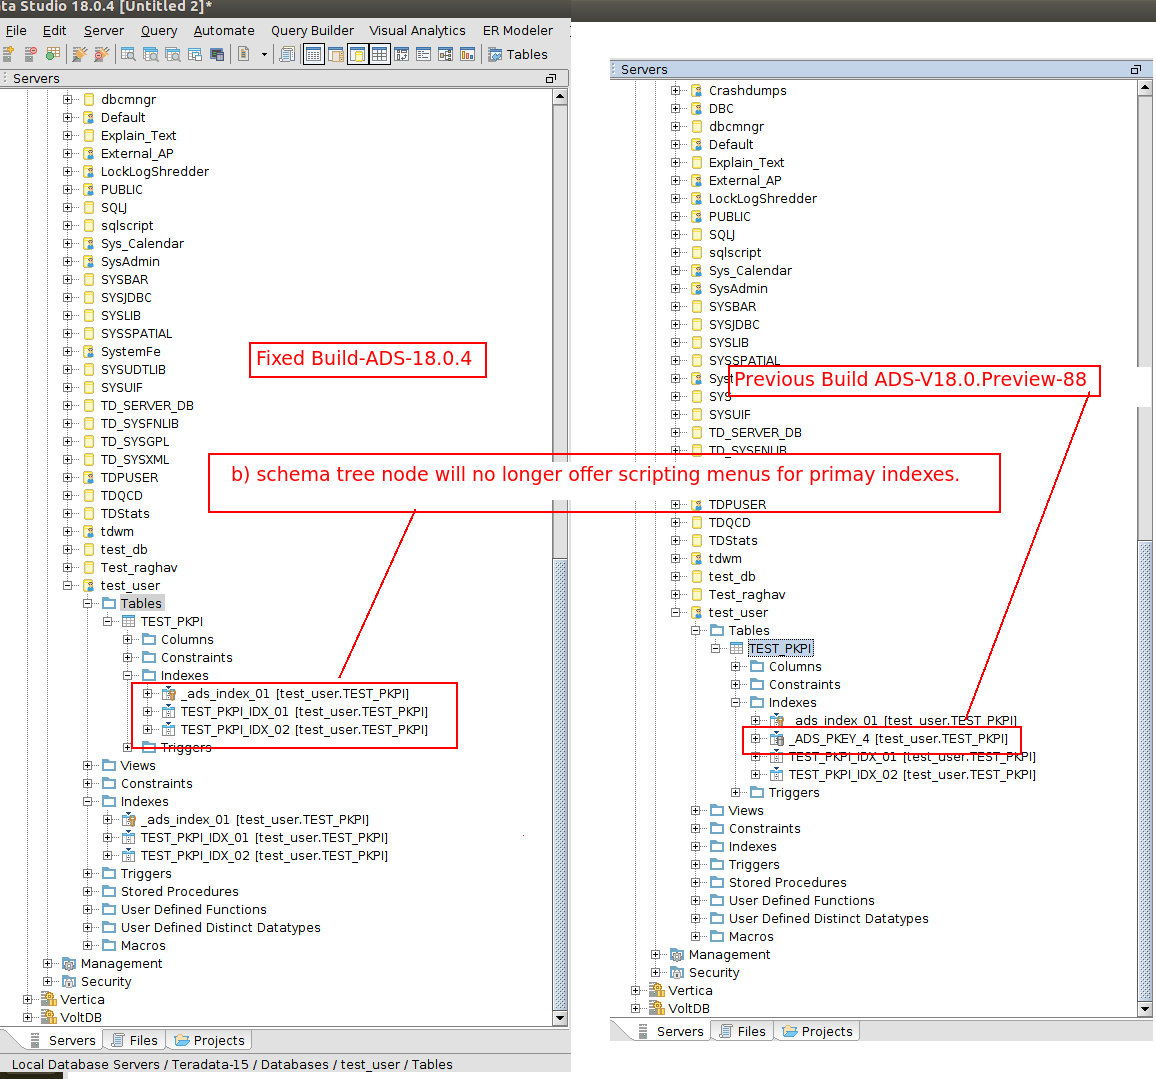The width and height of the screenshot is (1156, 1079).
Task: Select Sys_Calendar database in right tree
Action: coord(751,270)
